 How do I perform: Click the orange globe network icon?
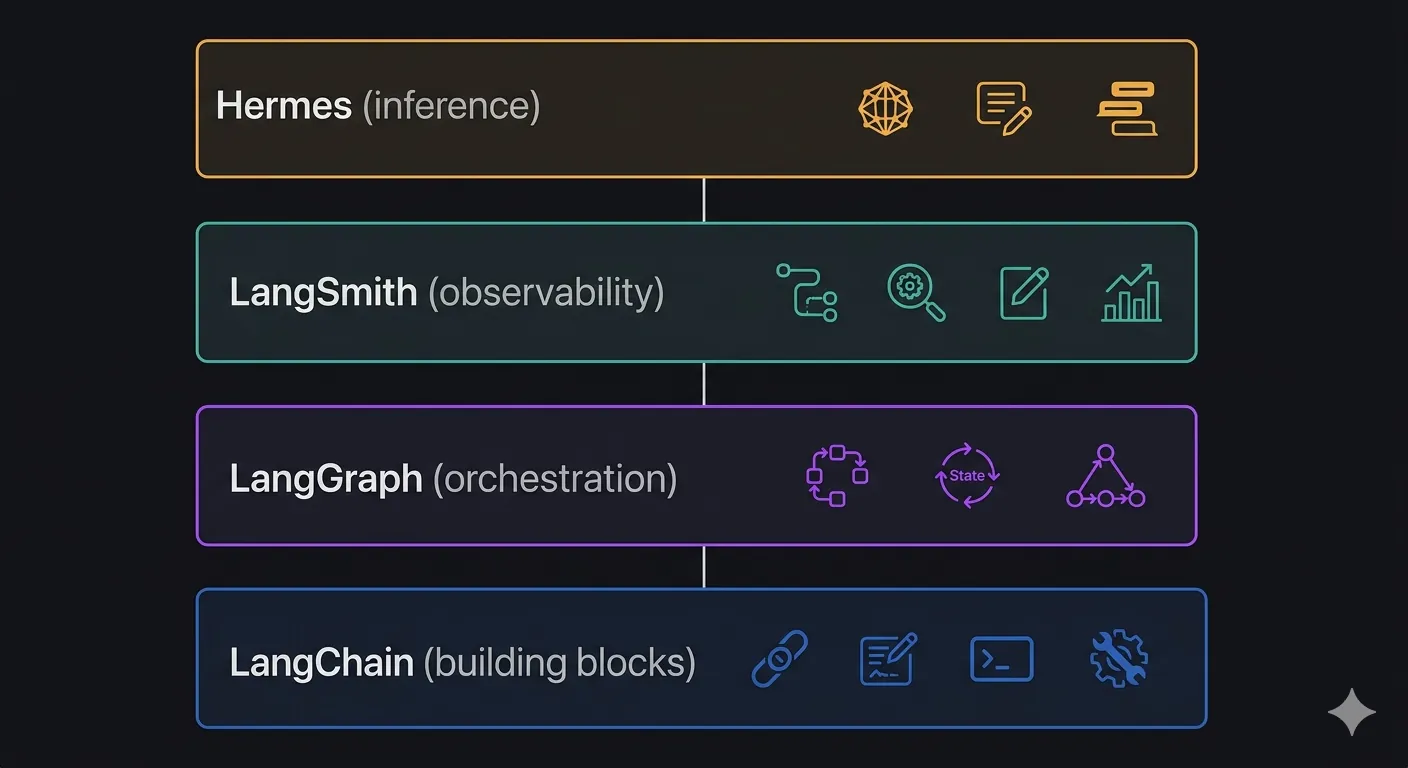point(886,108)
